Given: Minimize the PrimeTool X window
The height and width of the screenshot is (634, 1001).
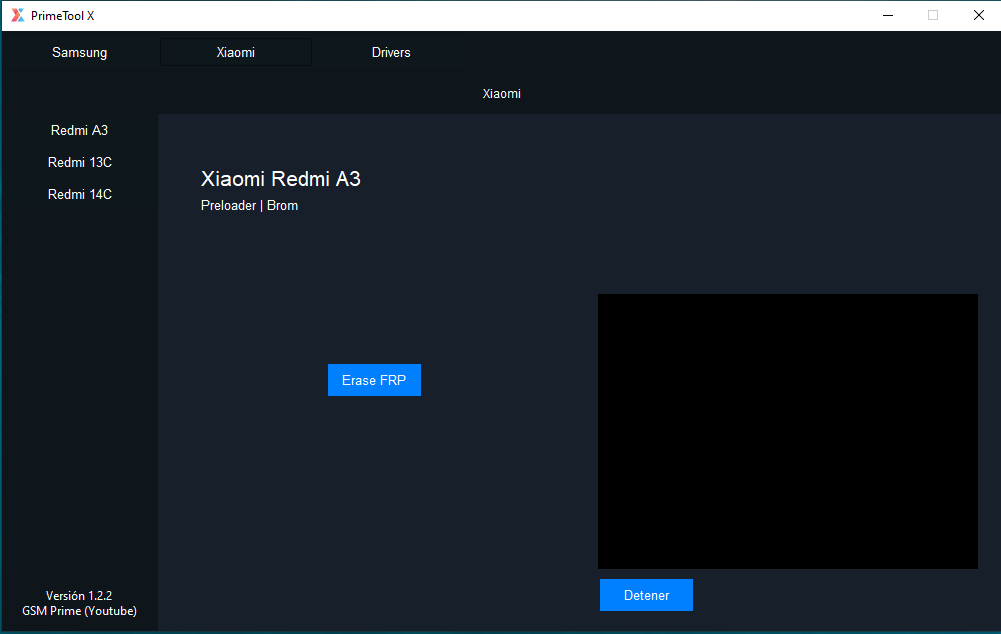Looking at the screenshot, I should (x=887, y=15).
